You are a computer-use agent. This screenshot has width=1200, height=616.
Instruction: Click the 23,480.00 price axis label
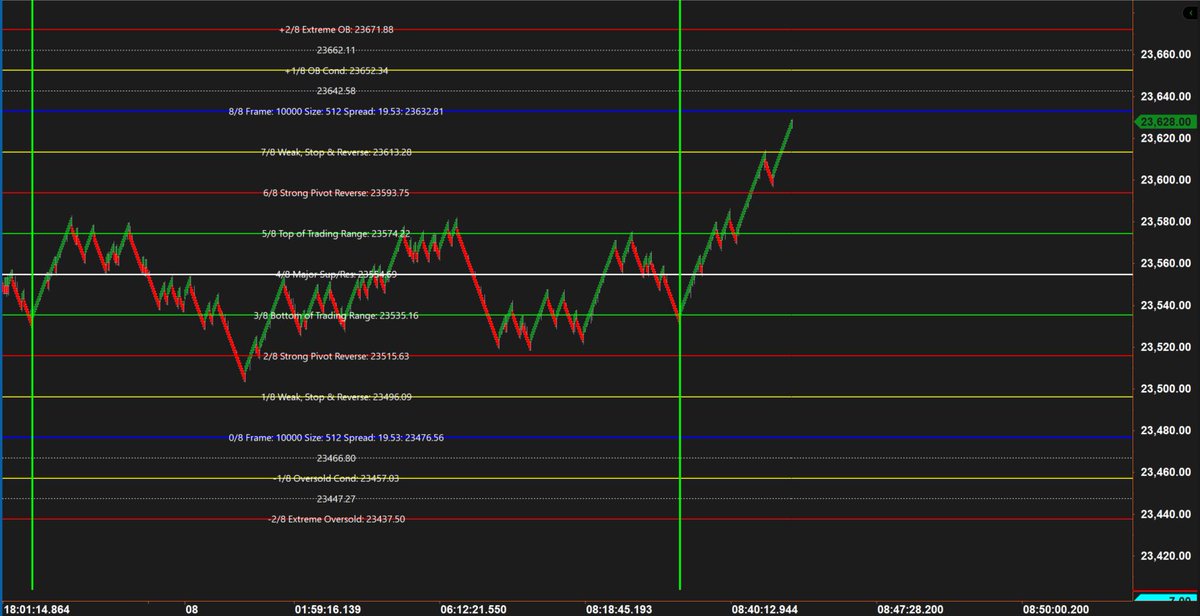click(x=1165, y=430)
